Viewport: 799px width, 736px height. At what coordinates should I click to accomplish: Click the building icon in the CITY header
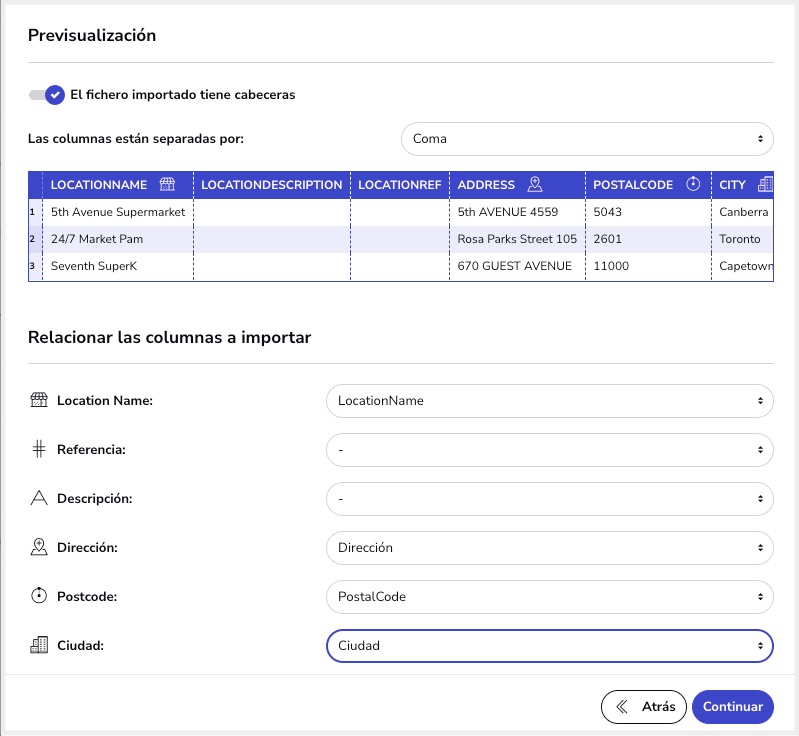pos(765,184)
